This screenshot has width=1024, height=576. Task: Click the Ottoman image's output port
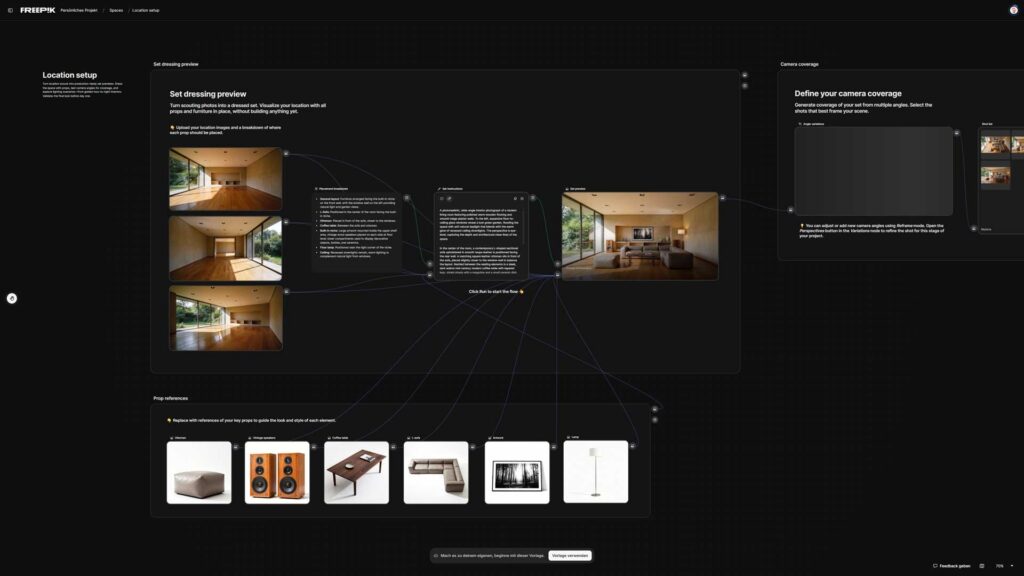click(236, 447)
